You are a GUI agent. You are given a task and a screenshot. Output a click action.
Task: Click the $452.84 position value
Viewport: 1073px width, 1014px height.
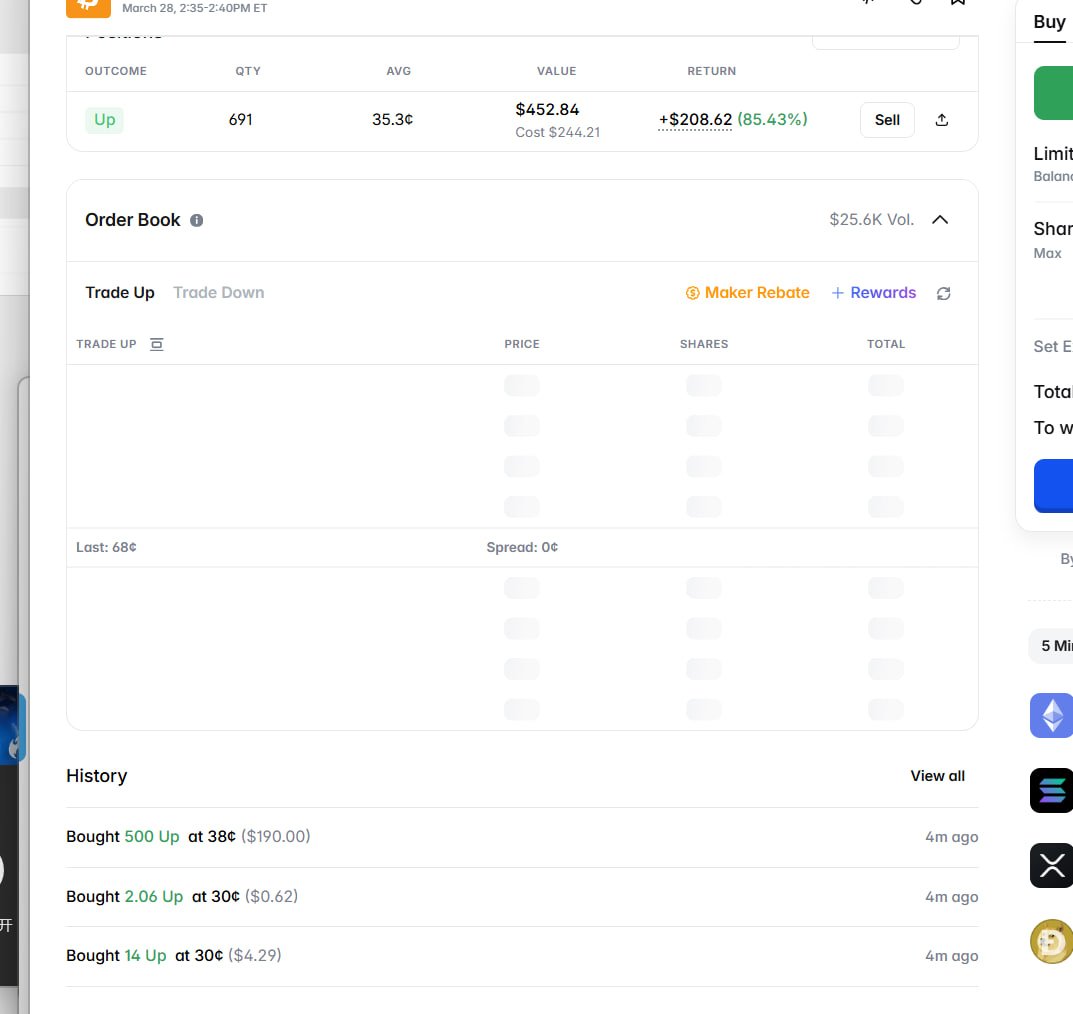pyautogui.click(x=547, y=109)
